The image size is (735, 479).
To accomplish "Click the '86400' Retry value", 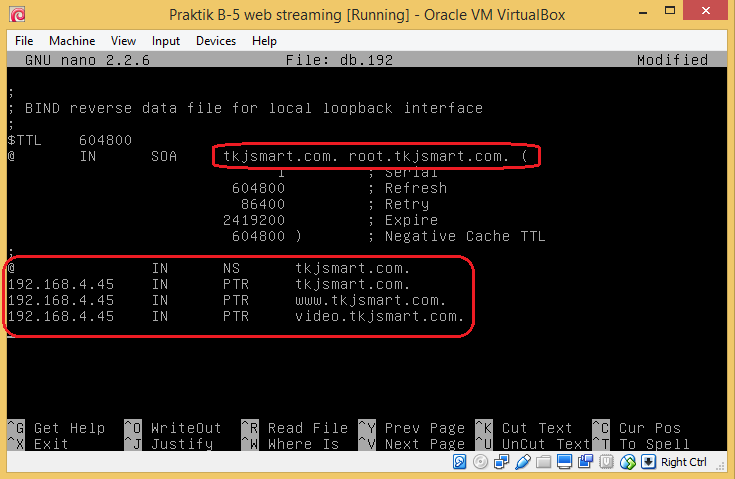I will (x=262, y=204).
